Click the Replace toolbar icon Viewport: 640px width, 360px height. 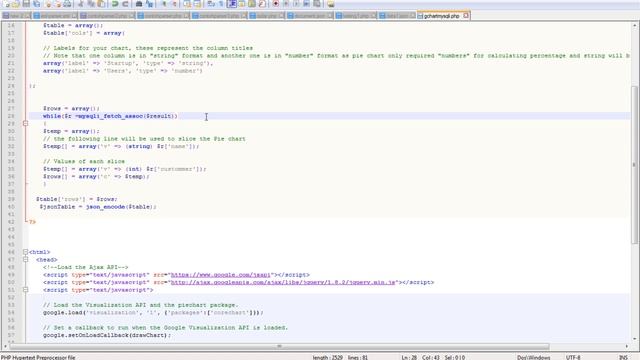tap(149, 4)
